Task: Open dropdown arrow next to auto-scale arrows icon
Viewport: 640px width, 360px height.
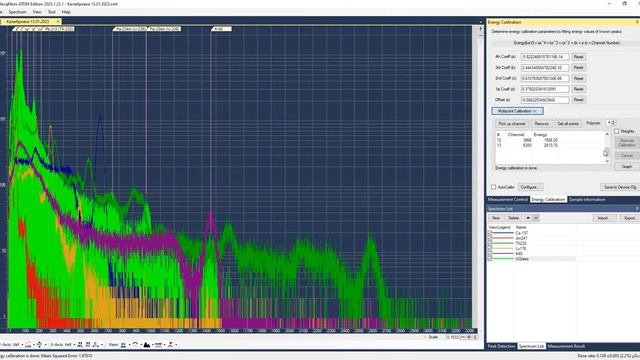Action: click(x=46, y=345)
